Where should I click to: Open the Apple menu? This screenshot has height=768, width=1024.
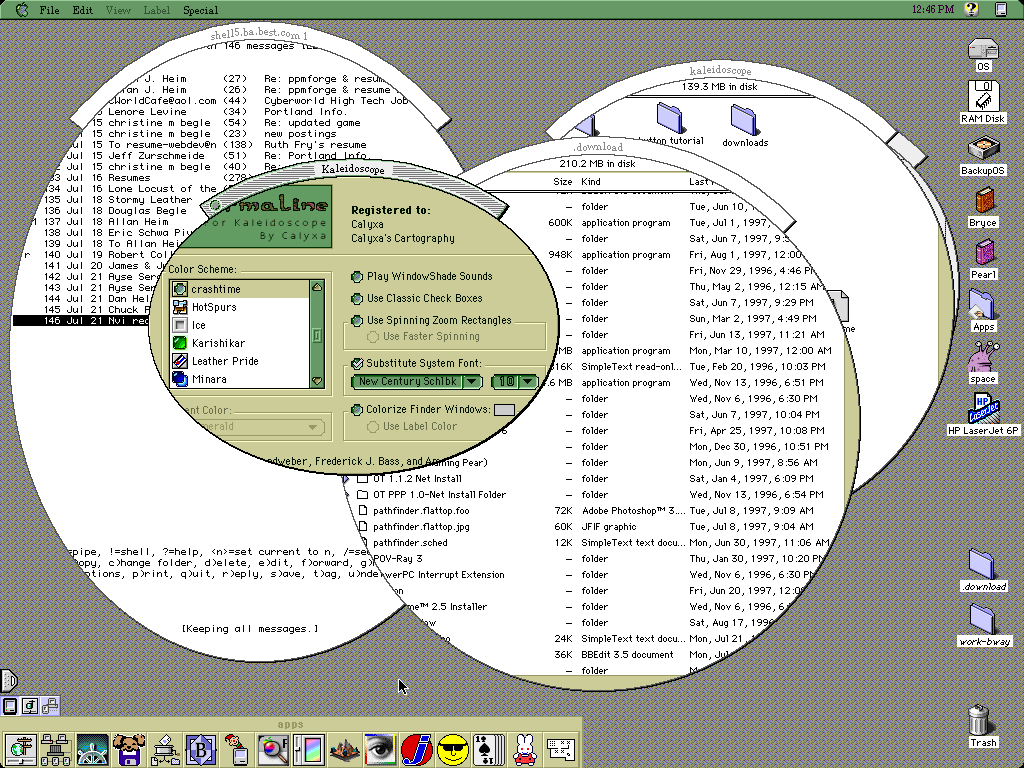(x=22, y=10)
